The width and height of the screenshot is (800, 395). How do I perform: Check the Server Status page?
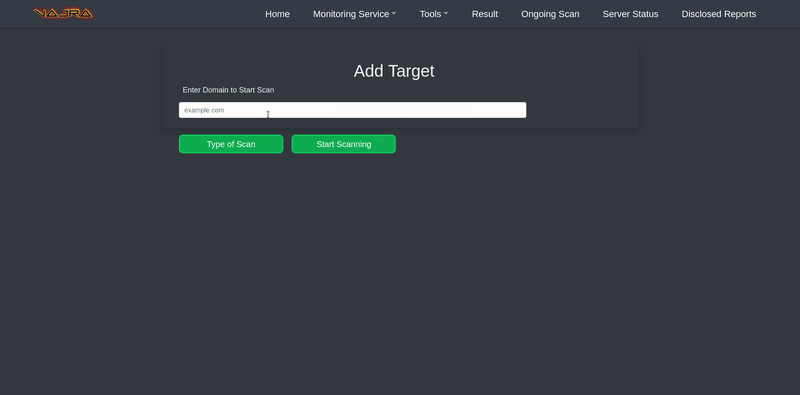[630, 14]
